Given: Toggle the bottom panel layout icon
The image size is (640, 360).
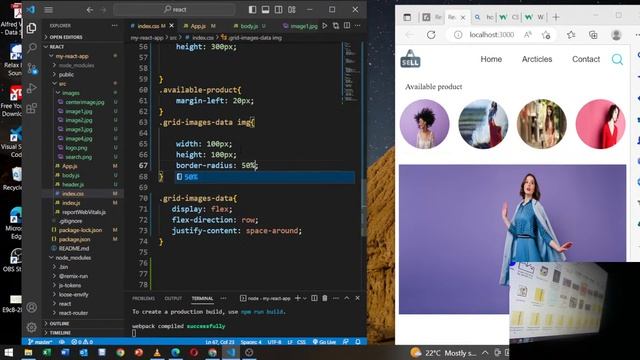Looking at the screenshot, I should 265,9.
